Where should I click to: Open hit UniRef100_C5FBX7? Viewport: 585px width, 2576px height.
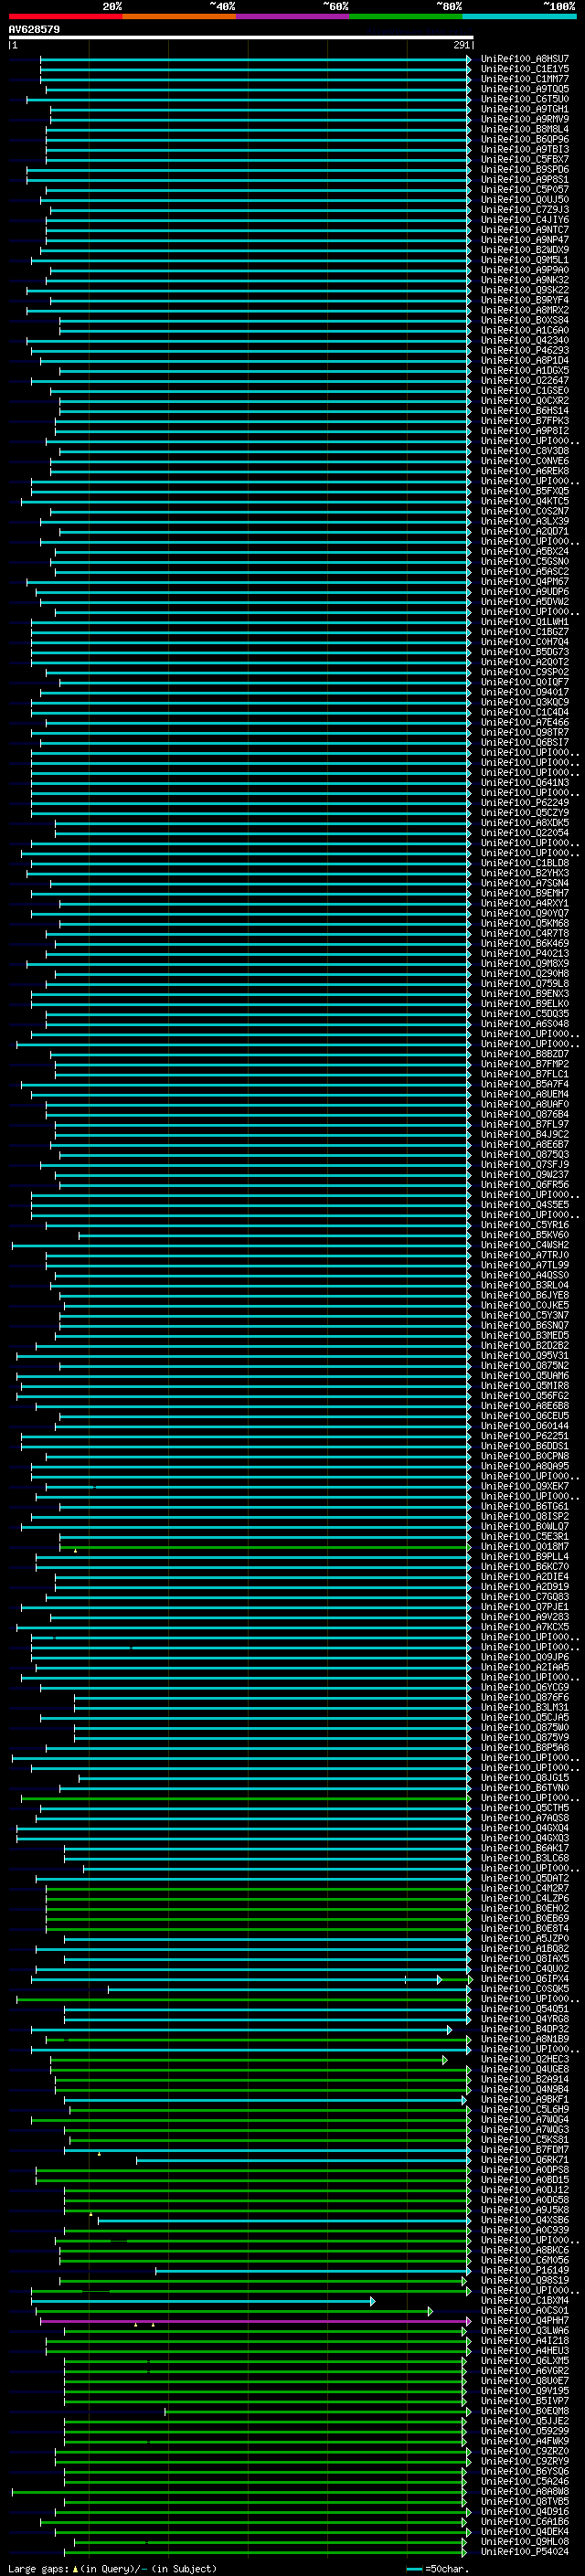tap(524, 159)
